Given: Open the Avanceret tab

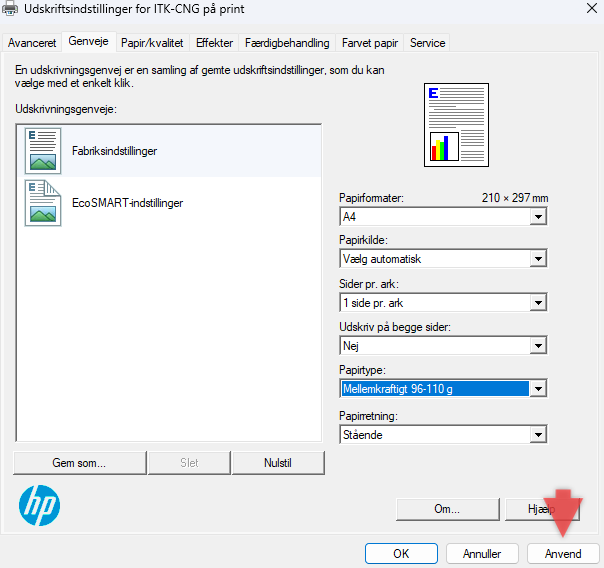Looking at the screenshot, I should pos(32,43).
